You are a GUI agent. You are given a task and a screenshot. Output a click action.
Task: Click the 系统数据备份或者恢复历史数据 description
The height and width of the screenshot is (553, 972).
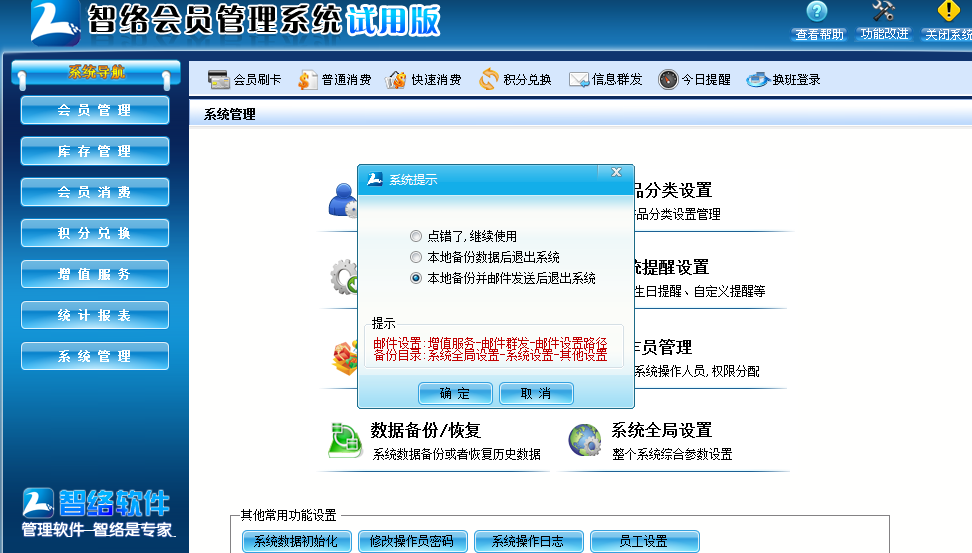click(456, 454)
